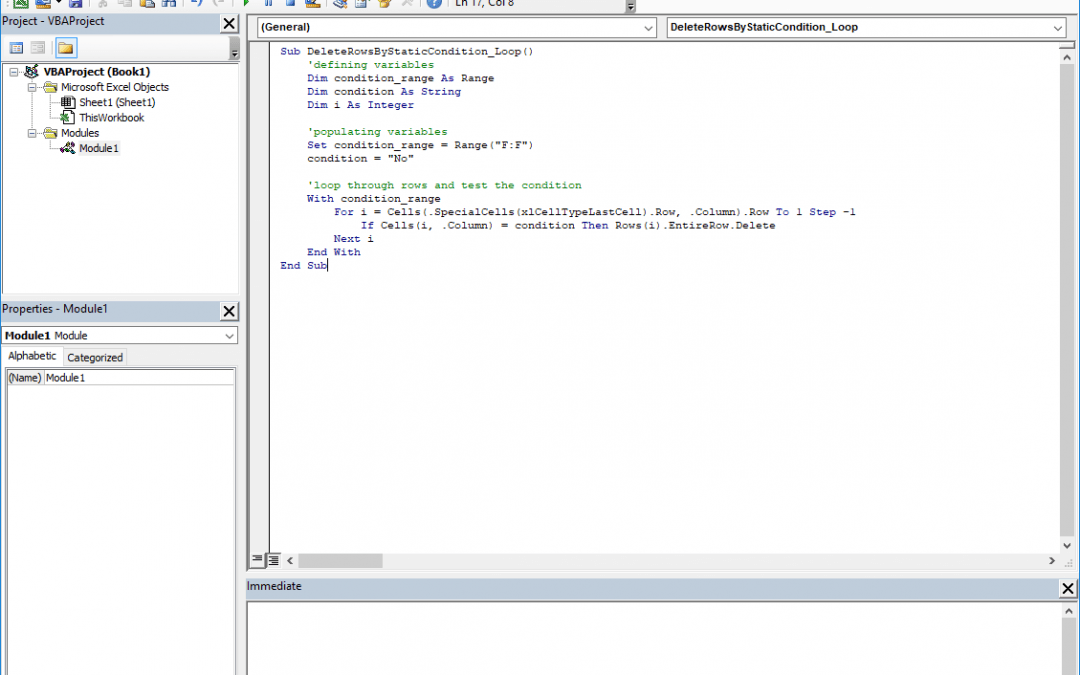Click the View Object icon in Project panel

(x=38, y=48)
